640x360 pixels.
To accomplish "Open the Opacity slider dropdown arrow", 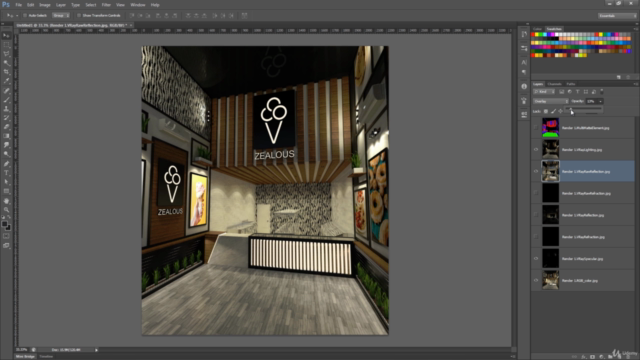I will (x=600, y=101).
